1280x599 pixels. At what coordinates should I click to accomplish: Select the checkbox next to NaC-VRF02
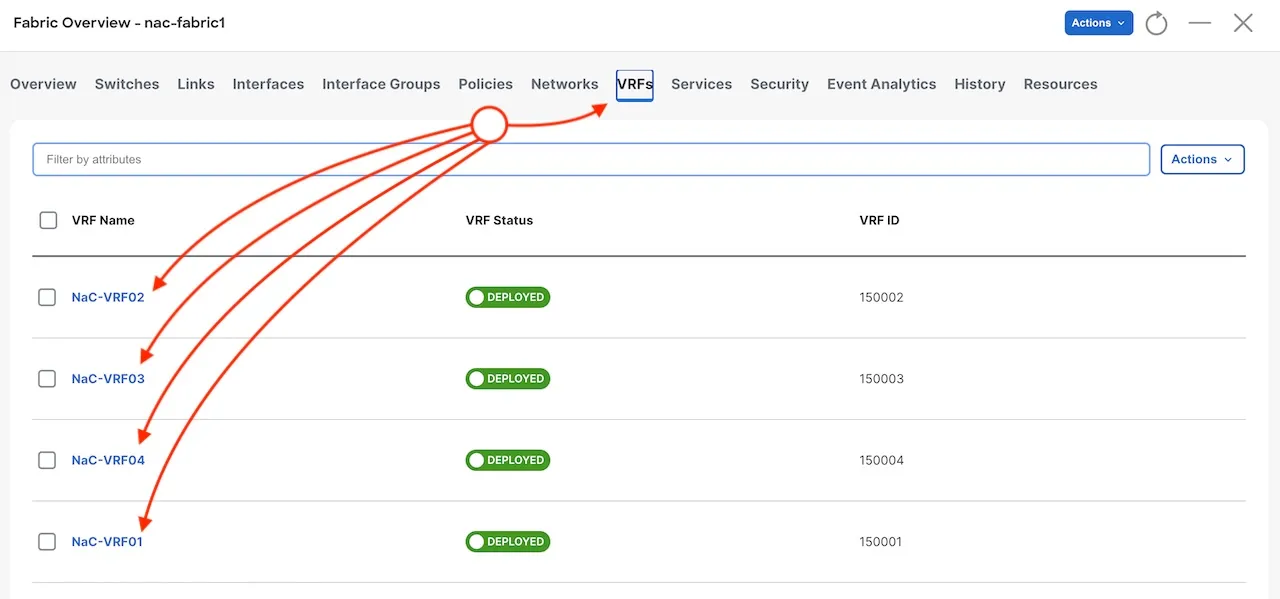pos(47,297)
